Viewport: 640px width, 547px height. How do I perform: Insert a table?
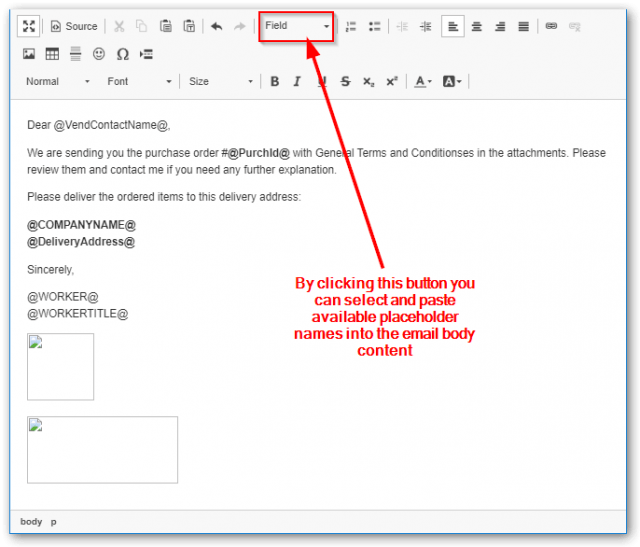point(52,54)
